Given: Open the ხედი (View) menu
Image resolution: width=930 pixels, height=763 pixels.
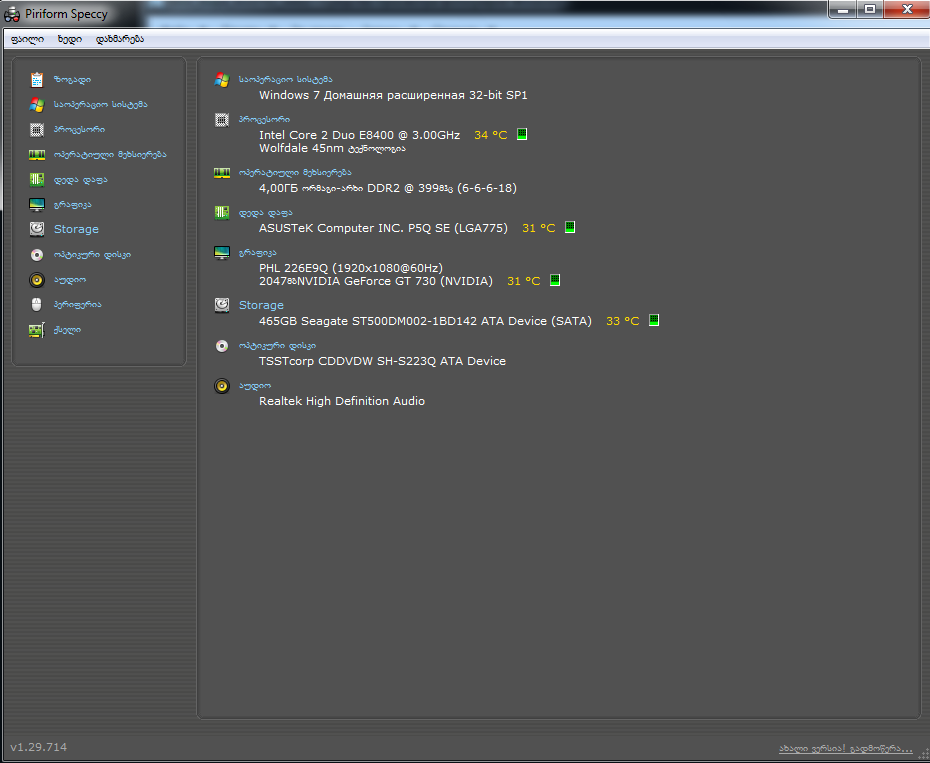Looking at the screenshot, I should (x=69, y=39).
